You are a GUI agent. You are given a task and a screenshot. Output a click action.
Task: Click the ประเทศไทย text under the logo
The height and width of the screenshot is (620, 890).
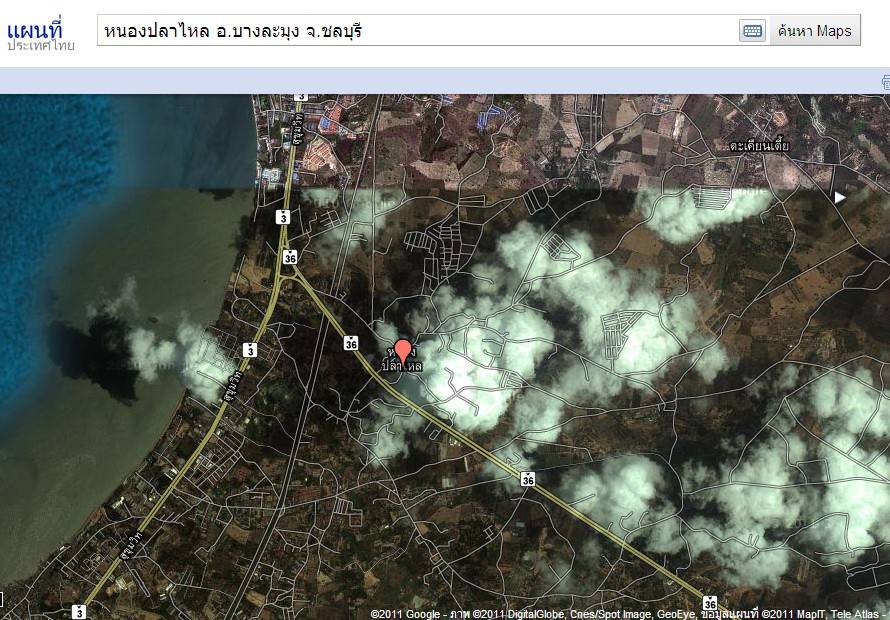click(41, 46)
